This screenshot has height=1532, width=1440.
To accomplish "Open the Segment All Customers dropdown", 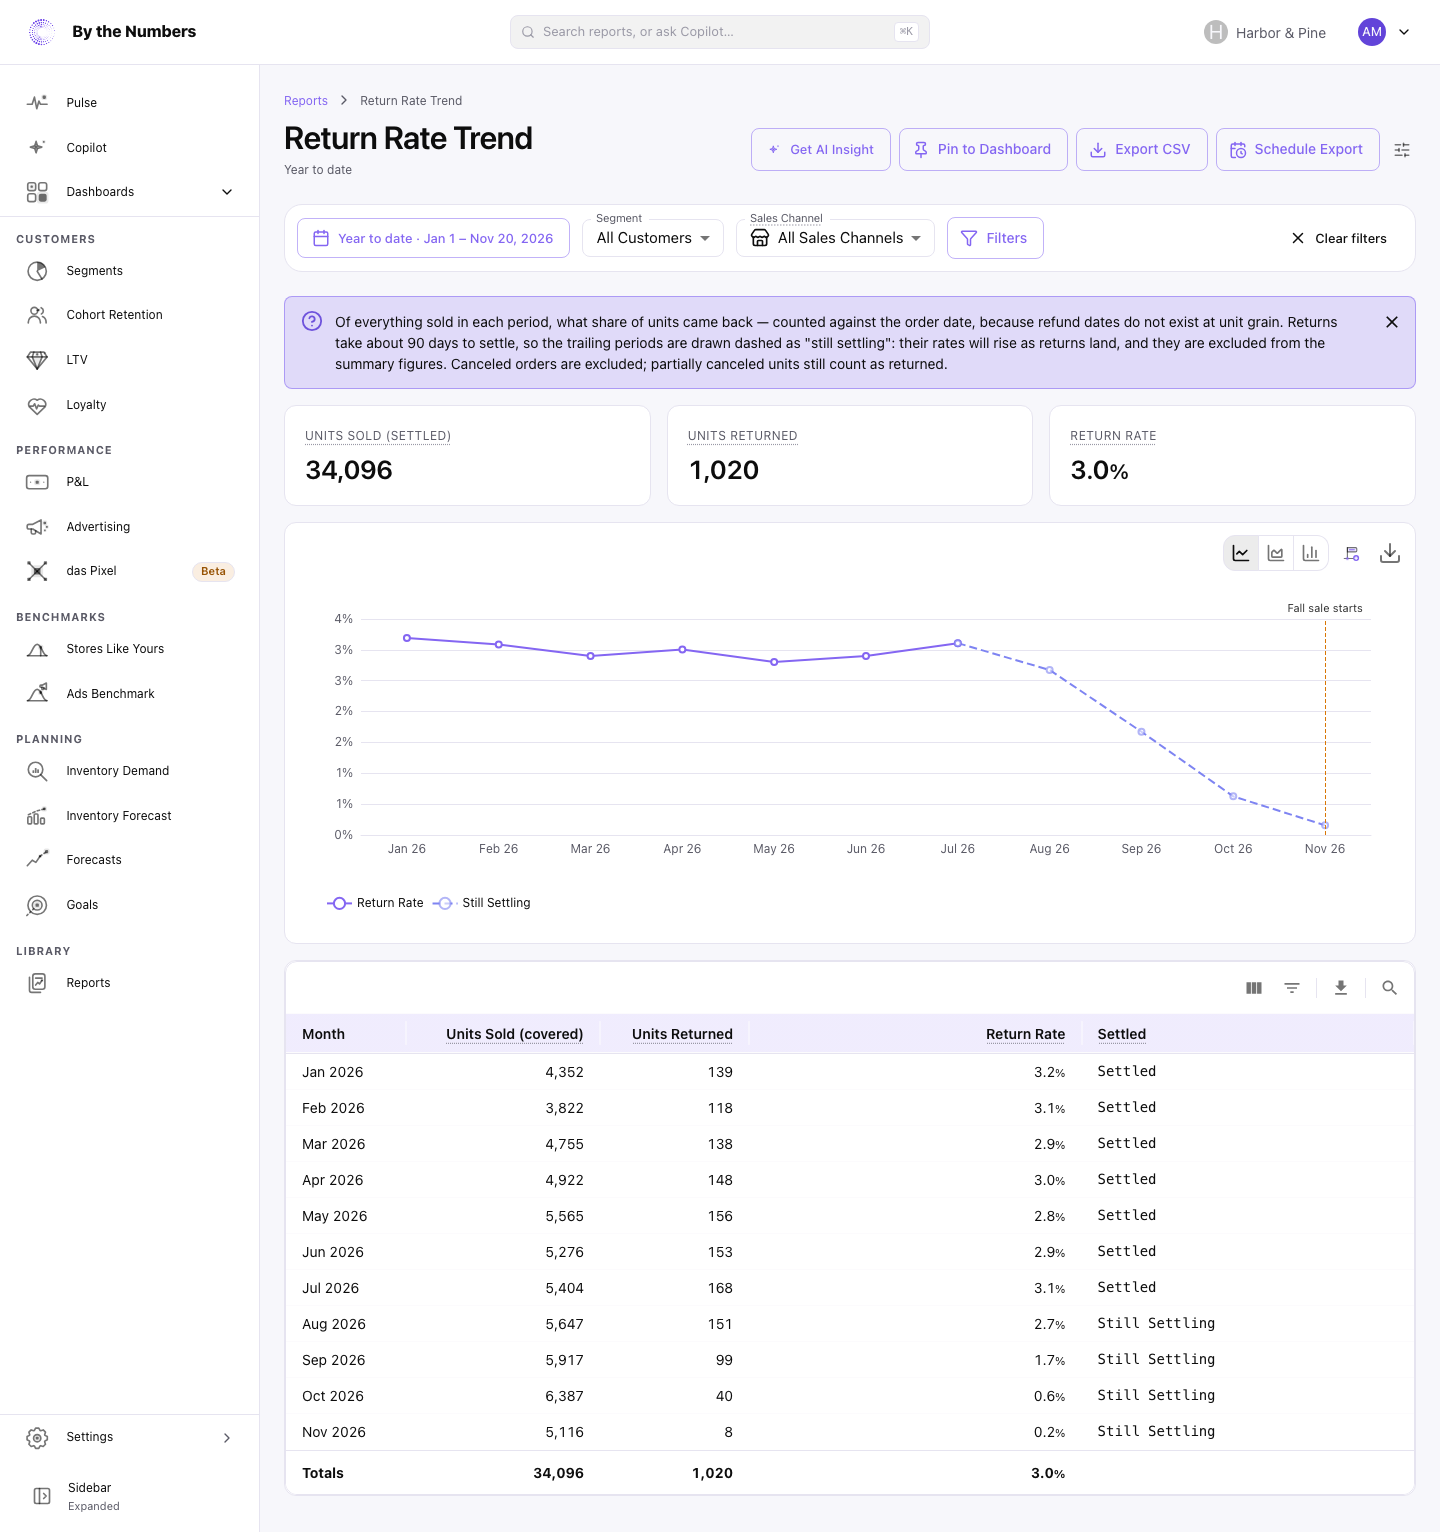I will 653,238.
